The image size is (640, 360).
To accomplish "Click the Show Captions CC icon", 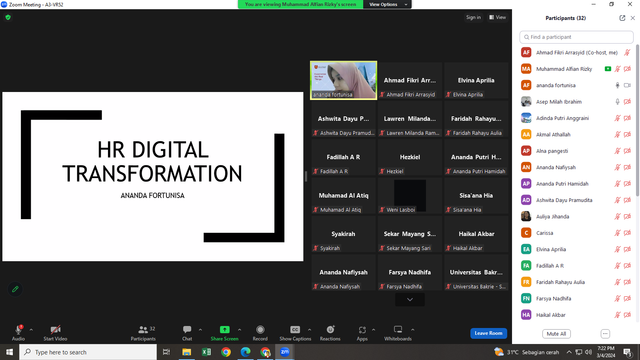I will pyautogui.click(x=295, y=329).
